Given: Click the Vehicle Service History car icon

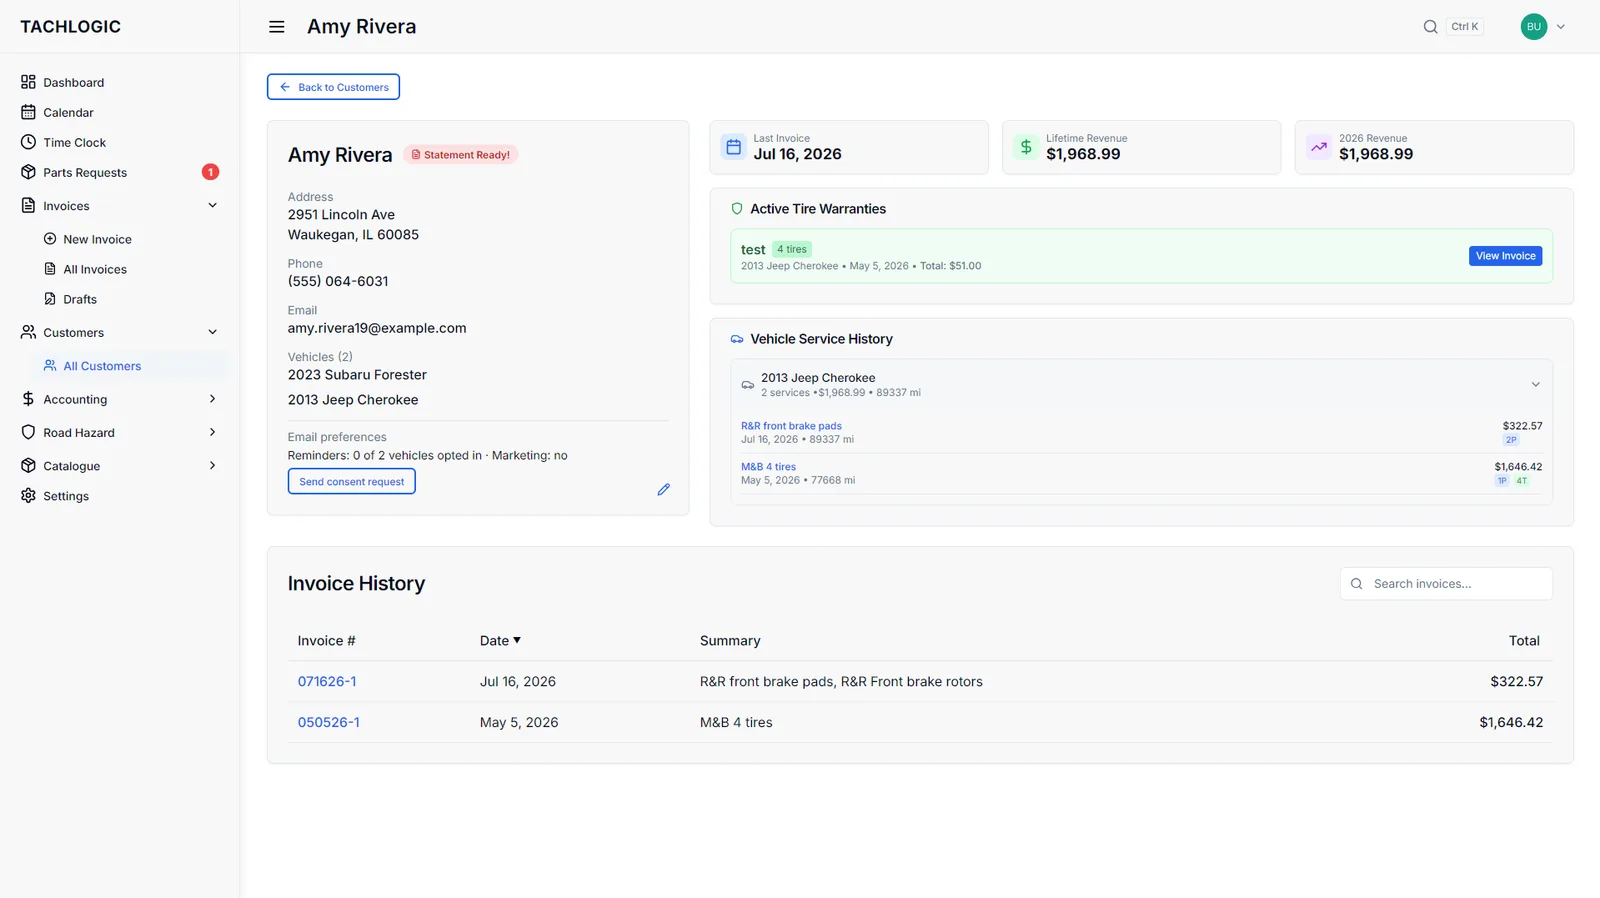Looking at the screenshot, I should click(737, 339).
